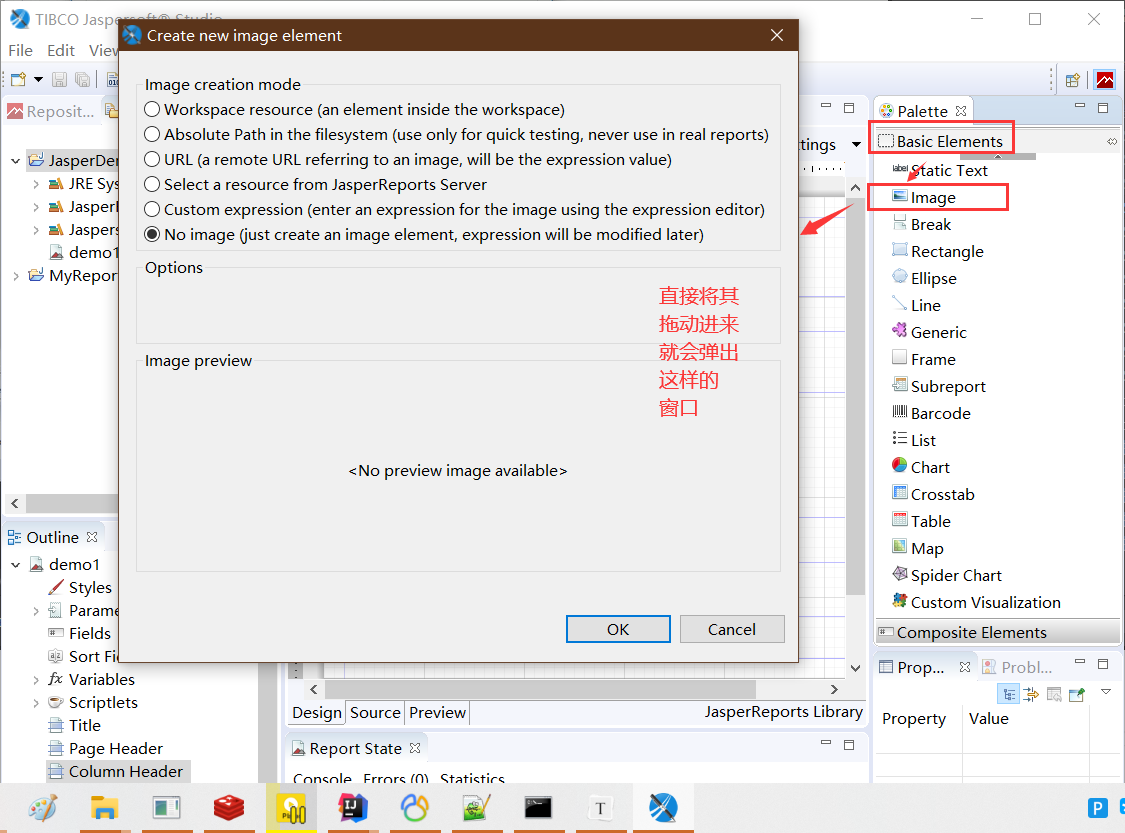Confirm the dialog with OK
The width and height of the screenshot is (1125, 833).
(618, 629)
